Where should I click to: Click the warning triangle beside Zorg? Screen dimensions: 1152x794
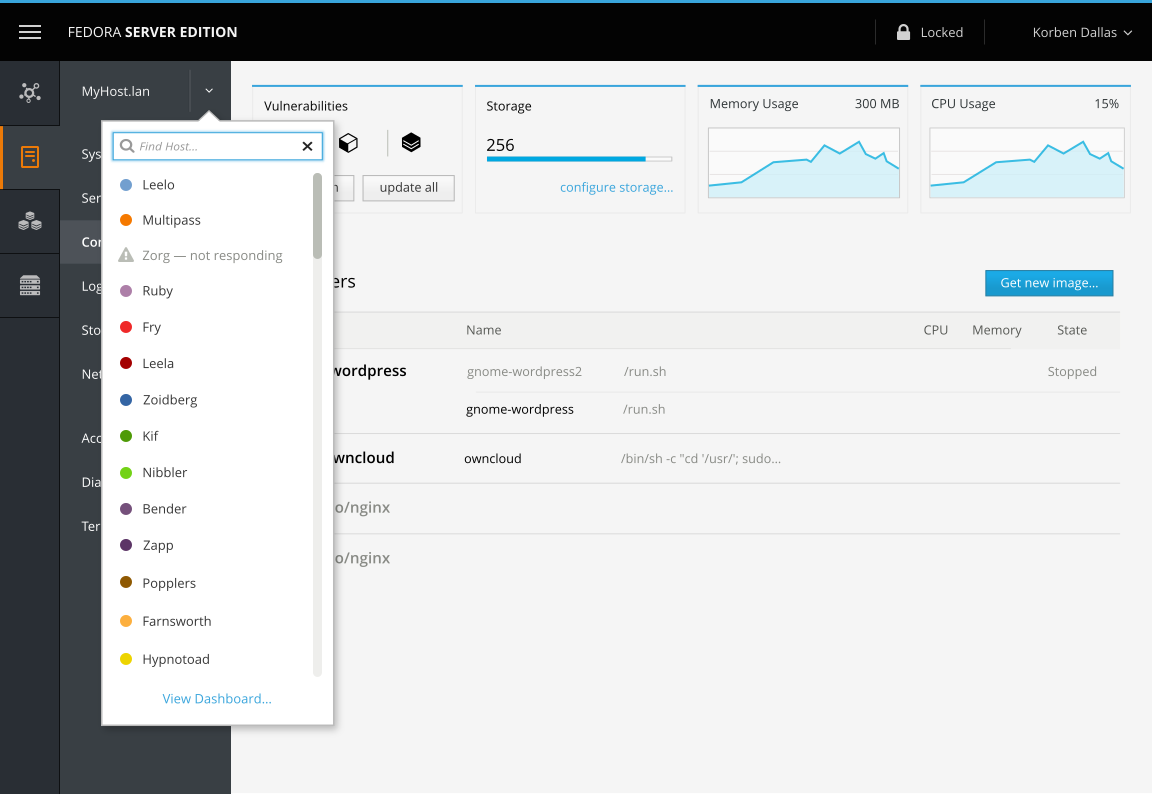[x=126, y=255]
